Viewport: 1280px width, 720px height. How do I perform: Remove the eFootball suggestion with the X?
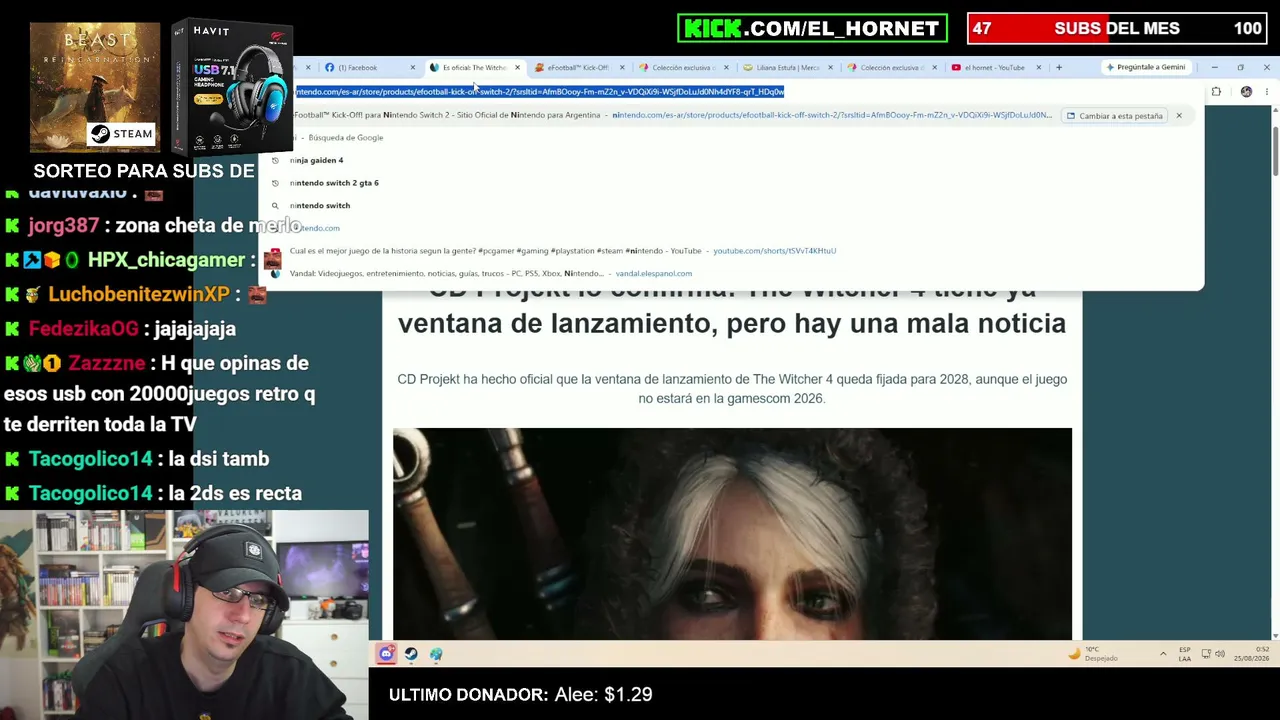pyautogui.click(x=1179, y=116)
